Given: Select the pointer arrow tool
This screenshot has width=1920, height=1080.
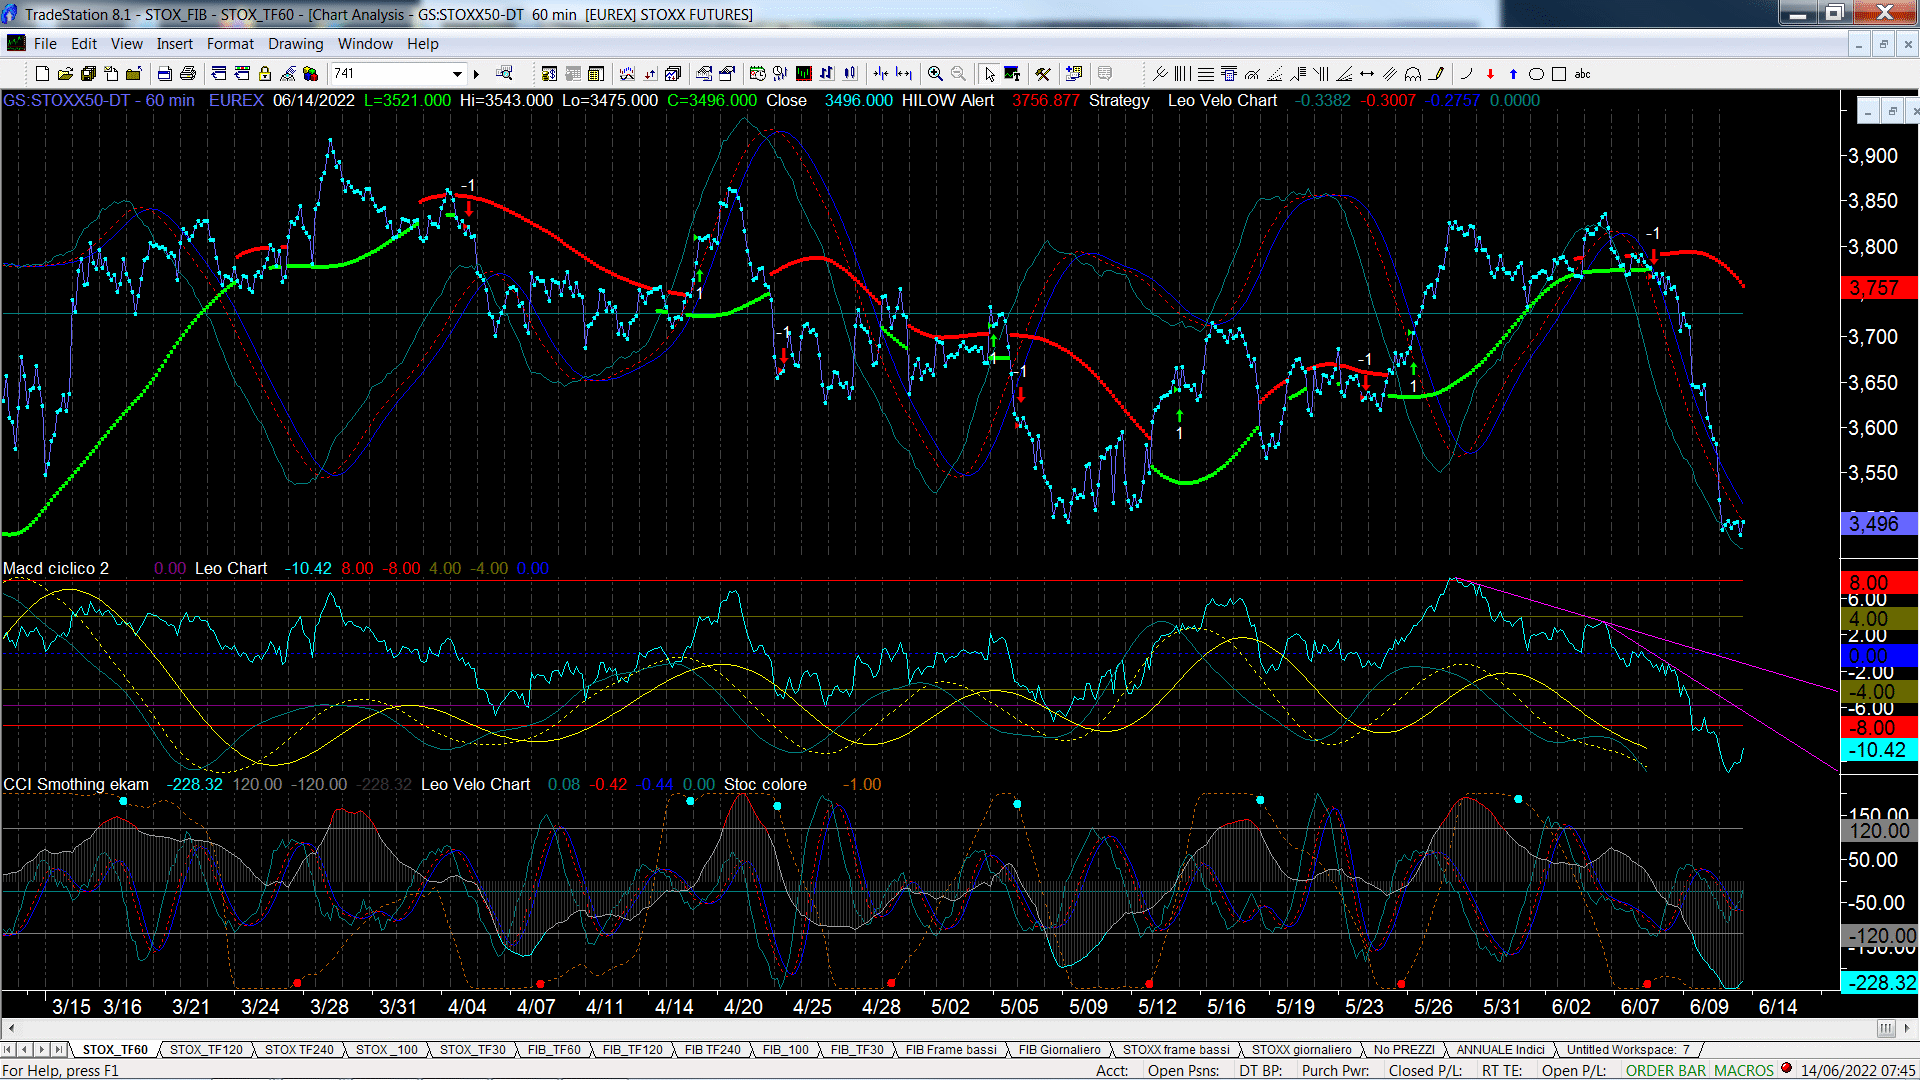Looking at the screenshot, I should (x=989, y=73).
